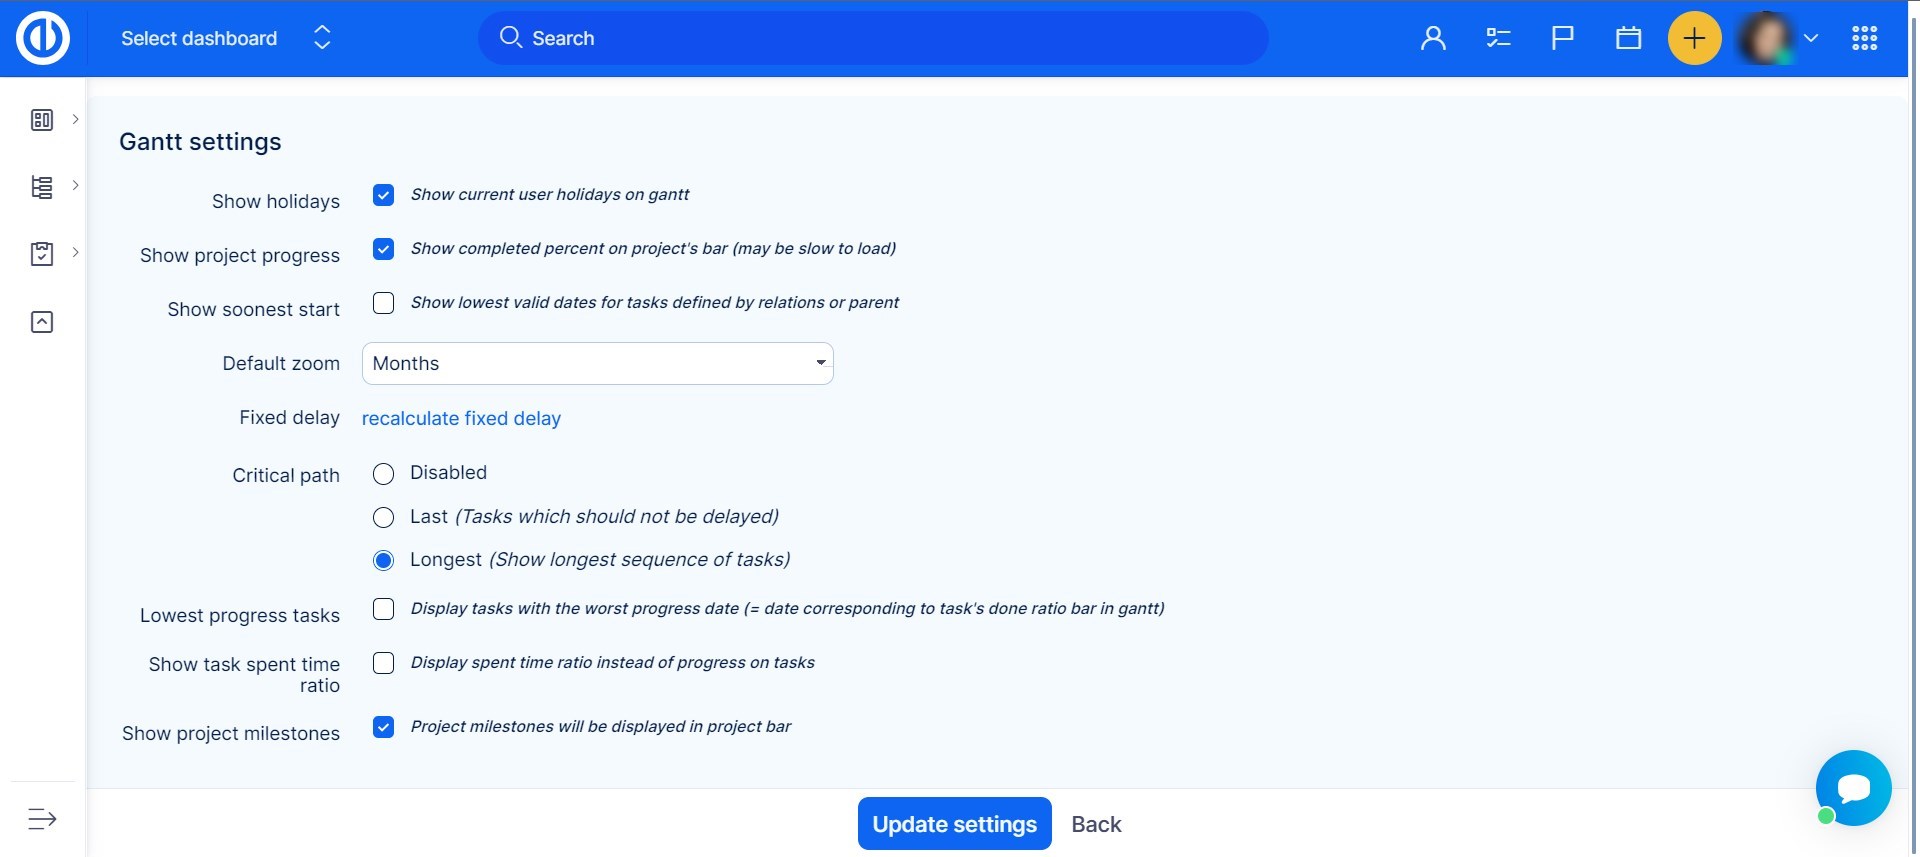Expand the user avatar menu chevron

pos(1810,38)
